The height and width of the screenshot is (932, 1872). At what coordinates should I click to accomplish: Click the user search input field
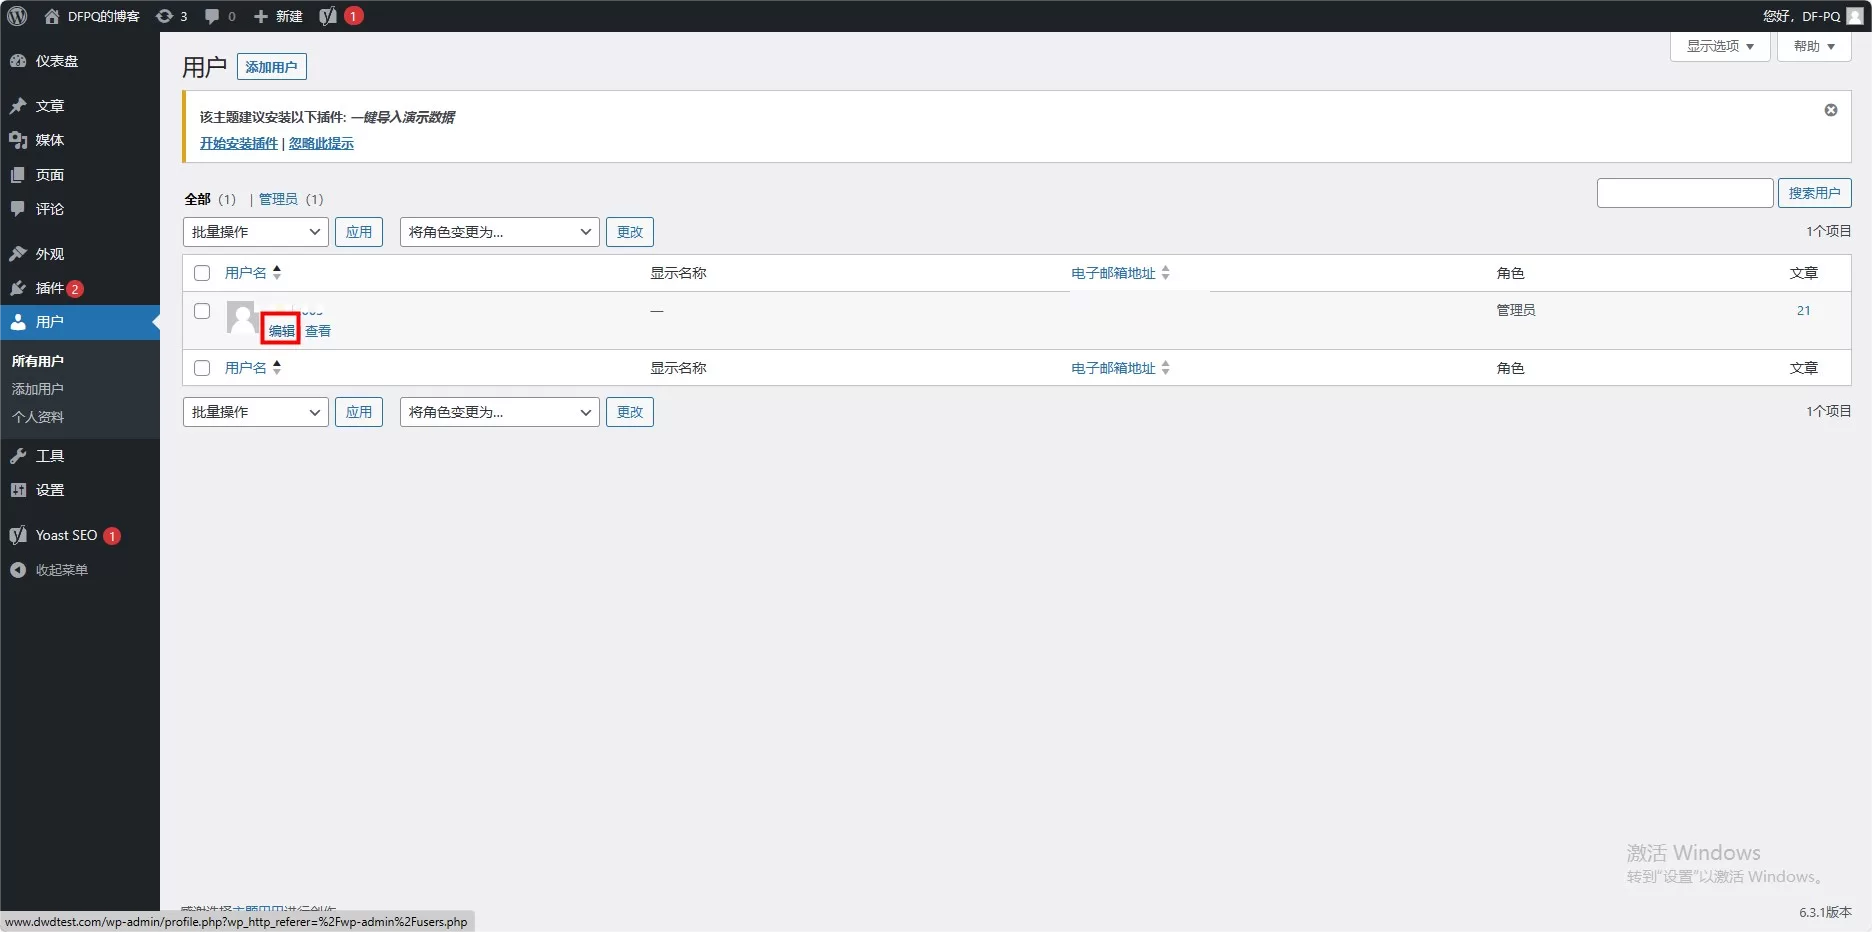[1684, 193]
